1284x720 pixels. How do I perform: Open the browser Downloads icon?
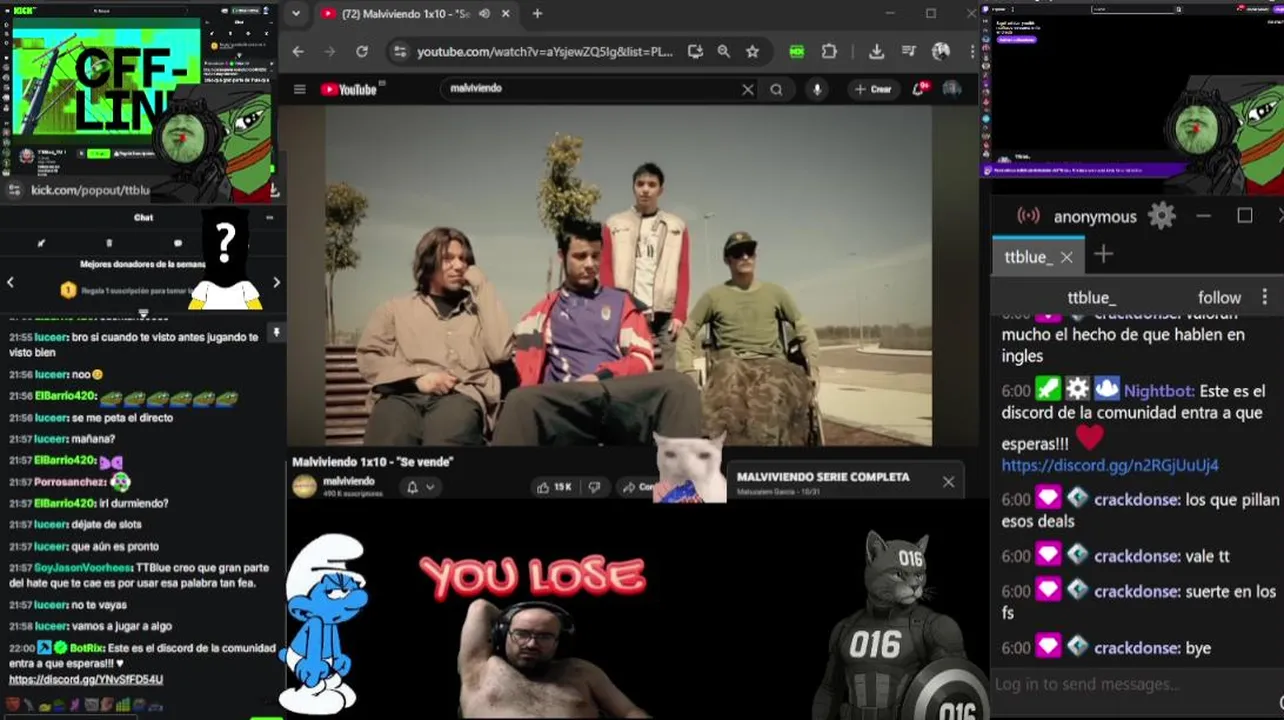point(876,51)
